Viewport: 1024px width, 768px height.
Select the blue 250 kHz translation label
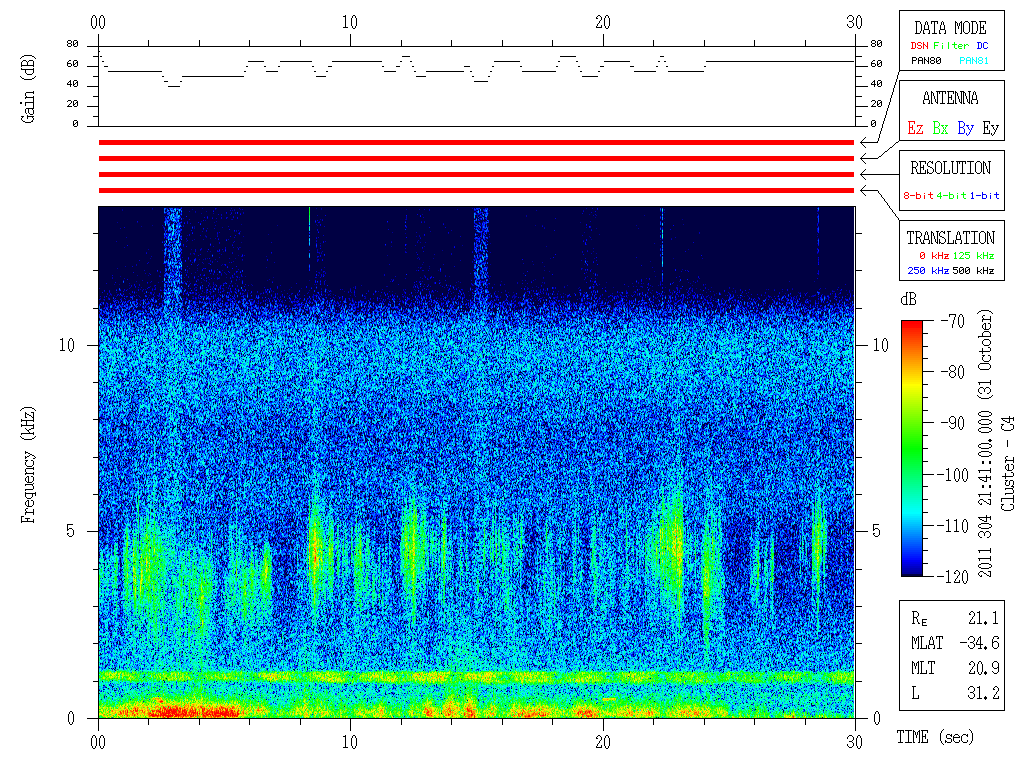[928, 270]
